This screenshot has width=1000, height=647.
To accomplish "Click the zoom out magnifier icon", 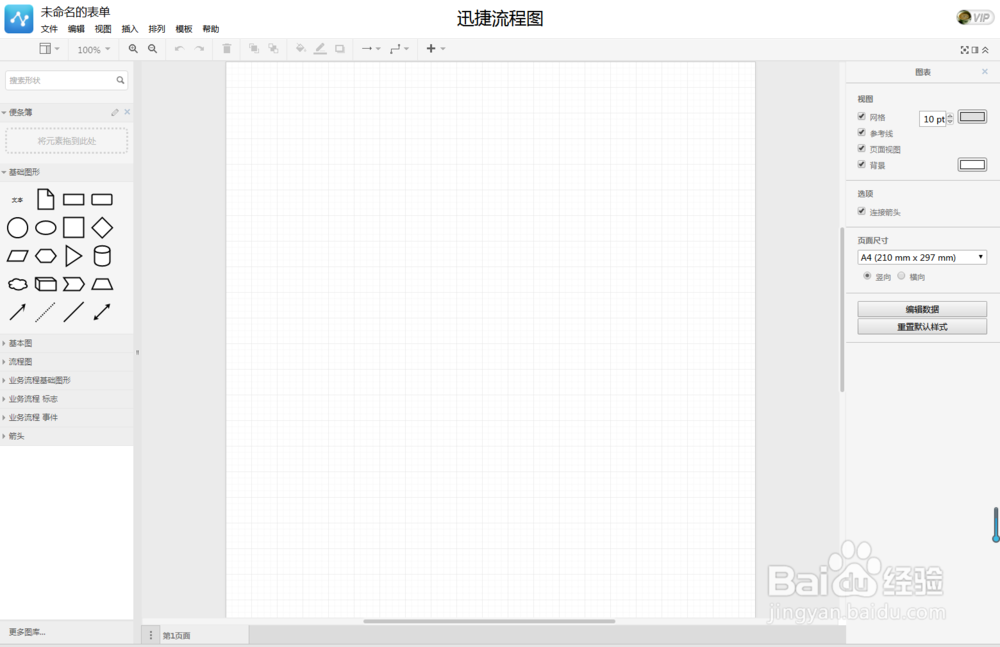I will click(152, 48).
